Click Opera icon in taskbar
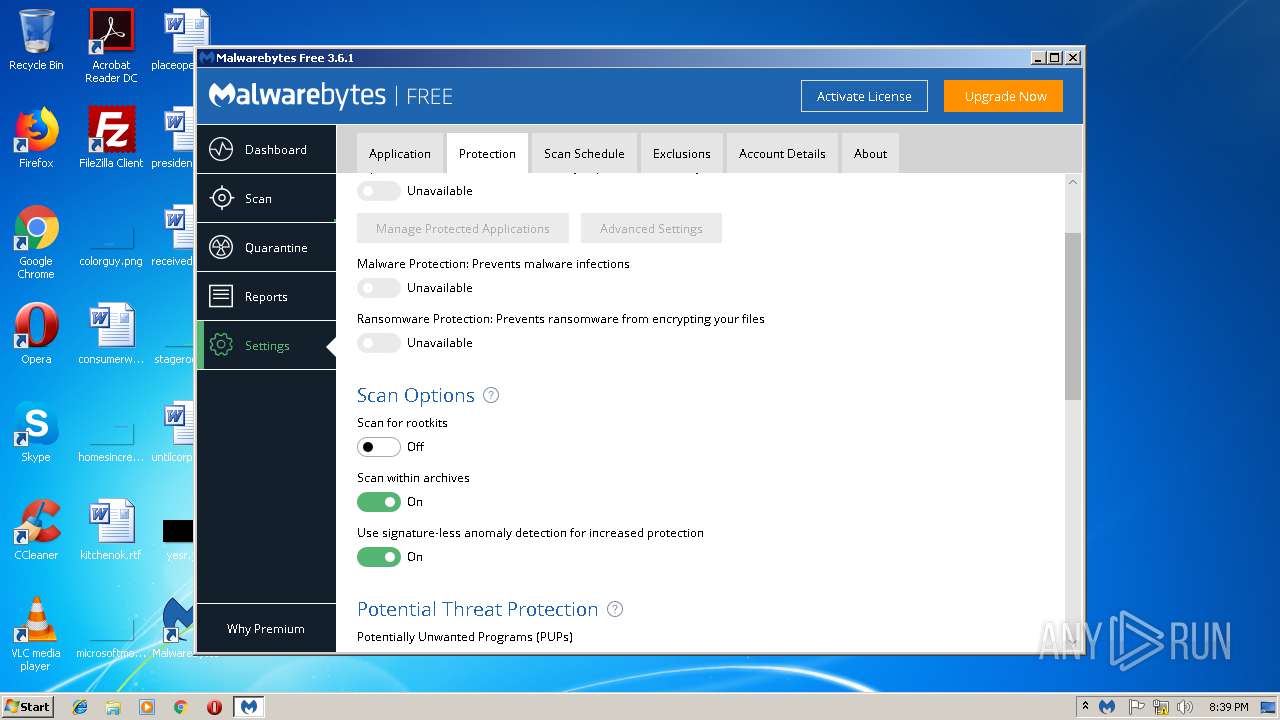Viewport: 1280px width, 720px height. pos(214,707)
